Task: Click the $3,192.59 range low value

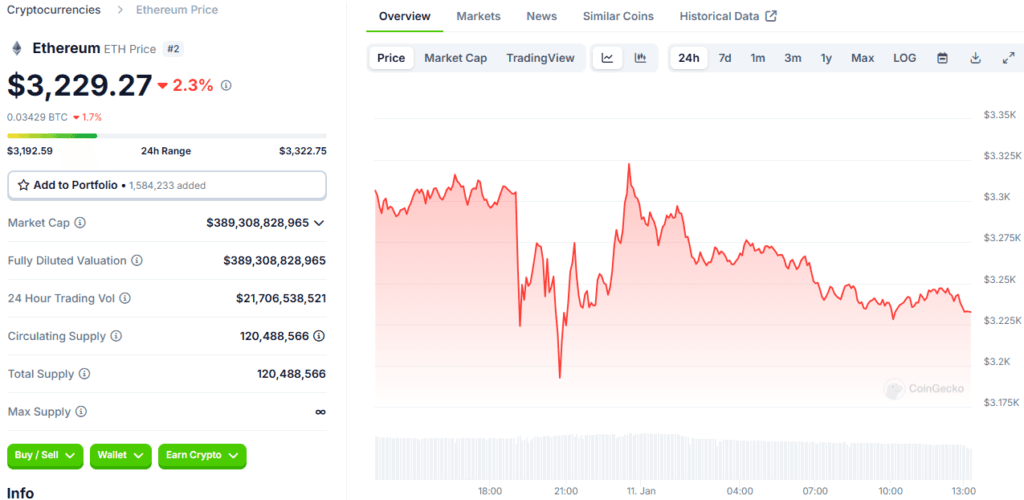Action: point(30,151)
